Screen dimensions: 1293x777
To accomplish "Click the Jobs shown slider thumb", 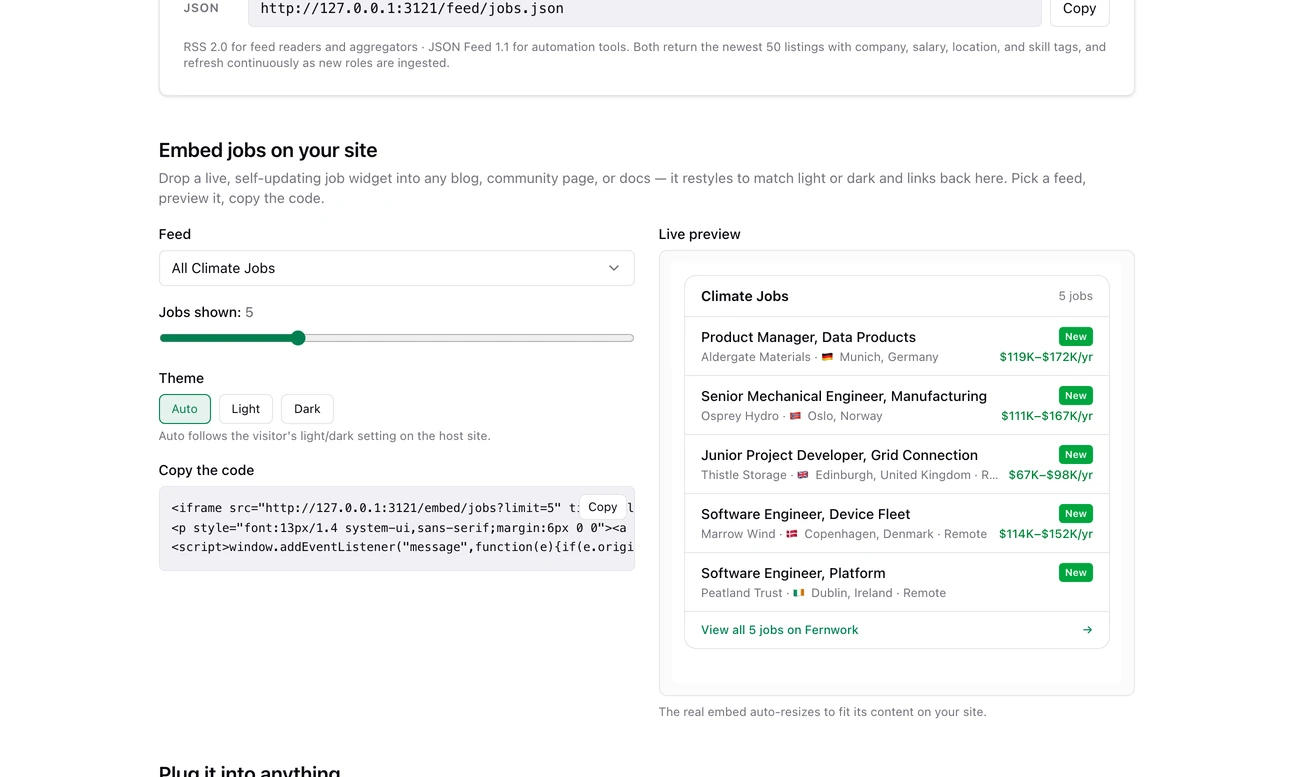I will point(298,338).
